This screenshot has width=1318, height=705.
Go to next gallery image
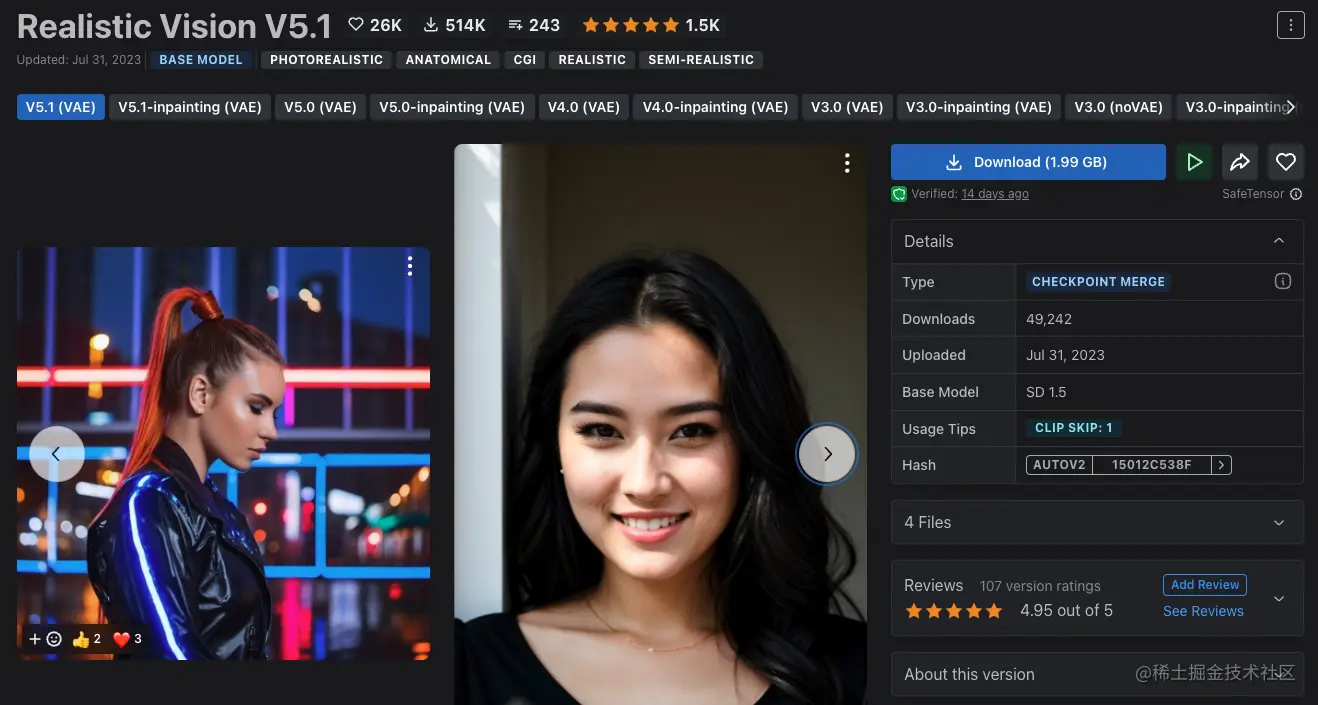(827, 454)
